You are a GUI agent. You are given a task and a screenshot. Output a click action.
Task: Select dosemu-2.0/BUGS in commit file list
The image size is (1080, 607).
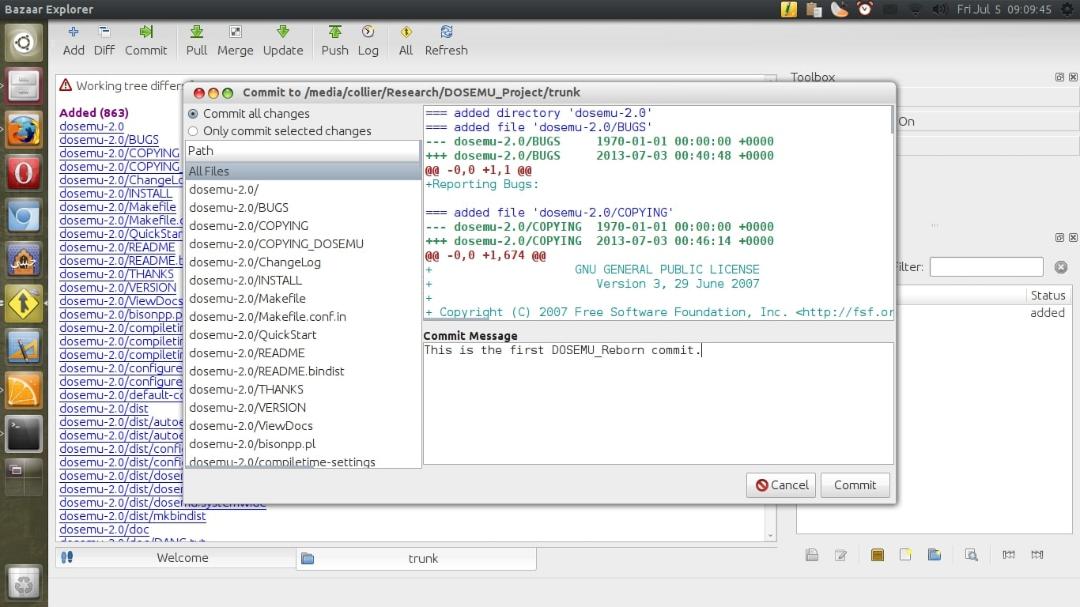click(239, 207)
